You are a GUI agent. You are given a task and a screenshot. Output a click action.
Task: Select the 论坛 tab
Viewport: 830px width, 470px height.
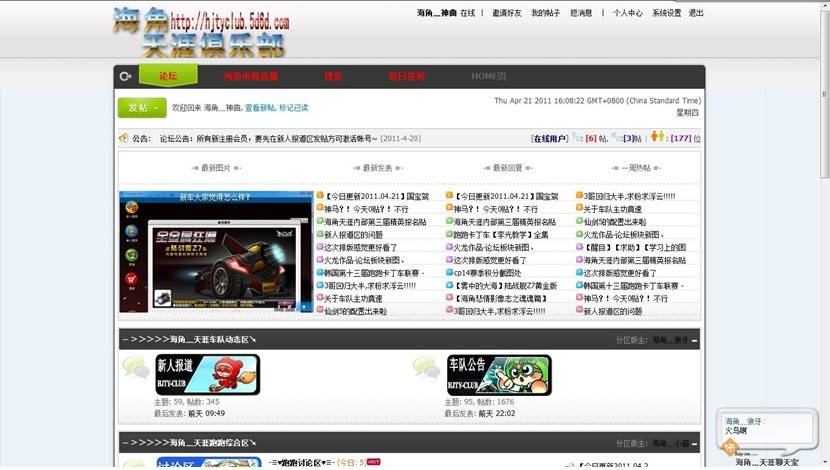point(168,76)
